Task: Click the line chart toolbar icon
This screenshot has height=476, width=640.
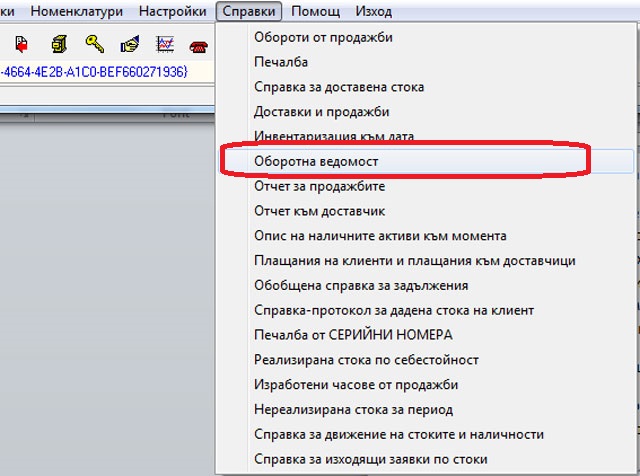Action: 165,44
